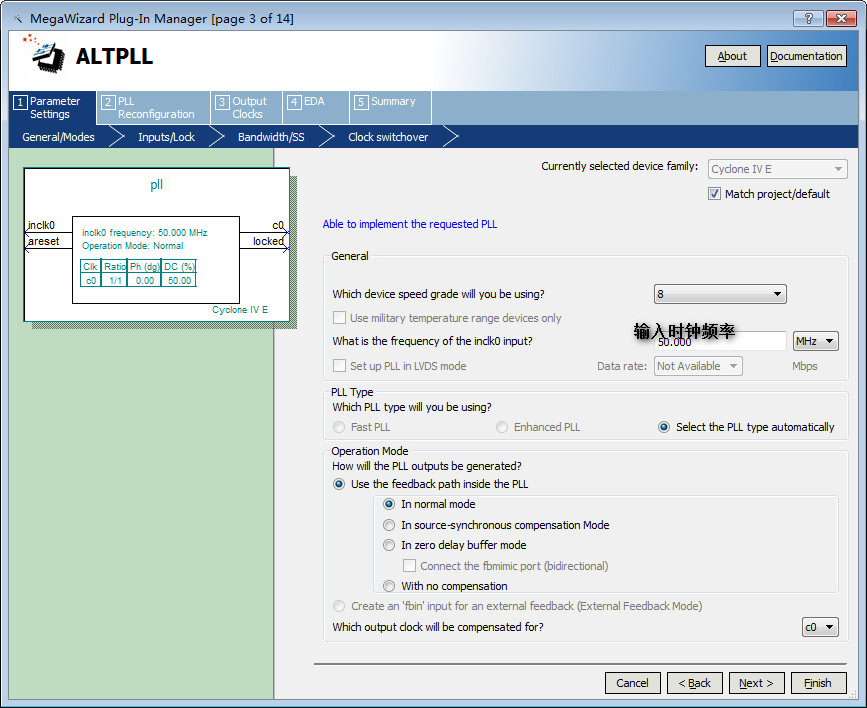Choose Select the PLL type automatically
Screen dimensions: 867x708
click(x=664, y=427)
